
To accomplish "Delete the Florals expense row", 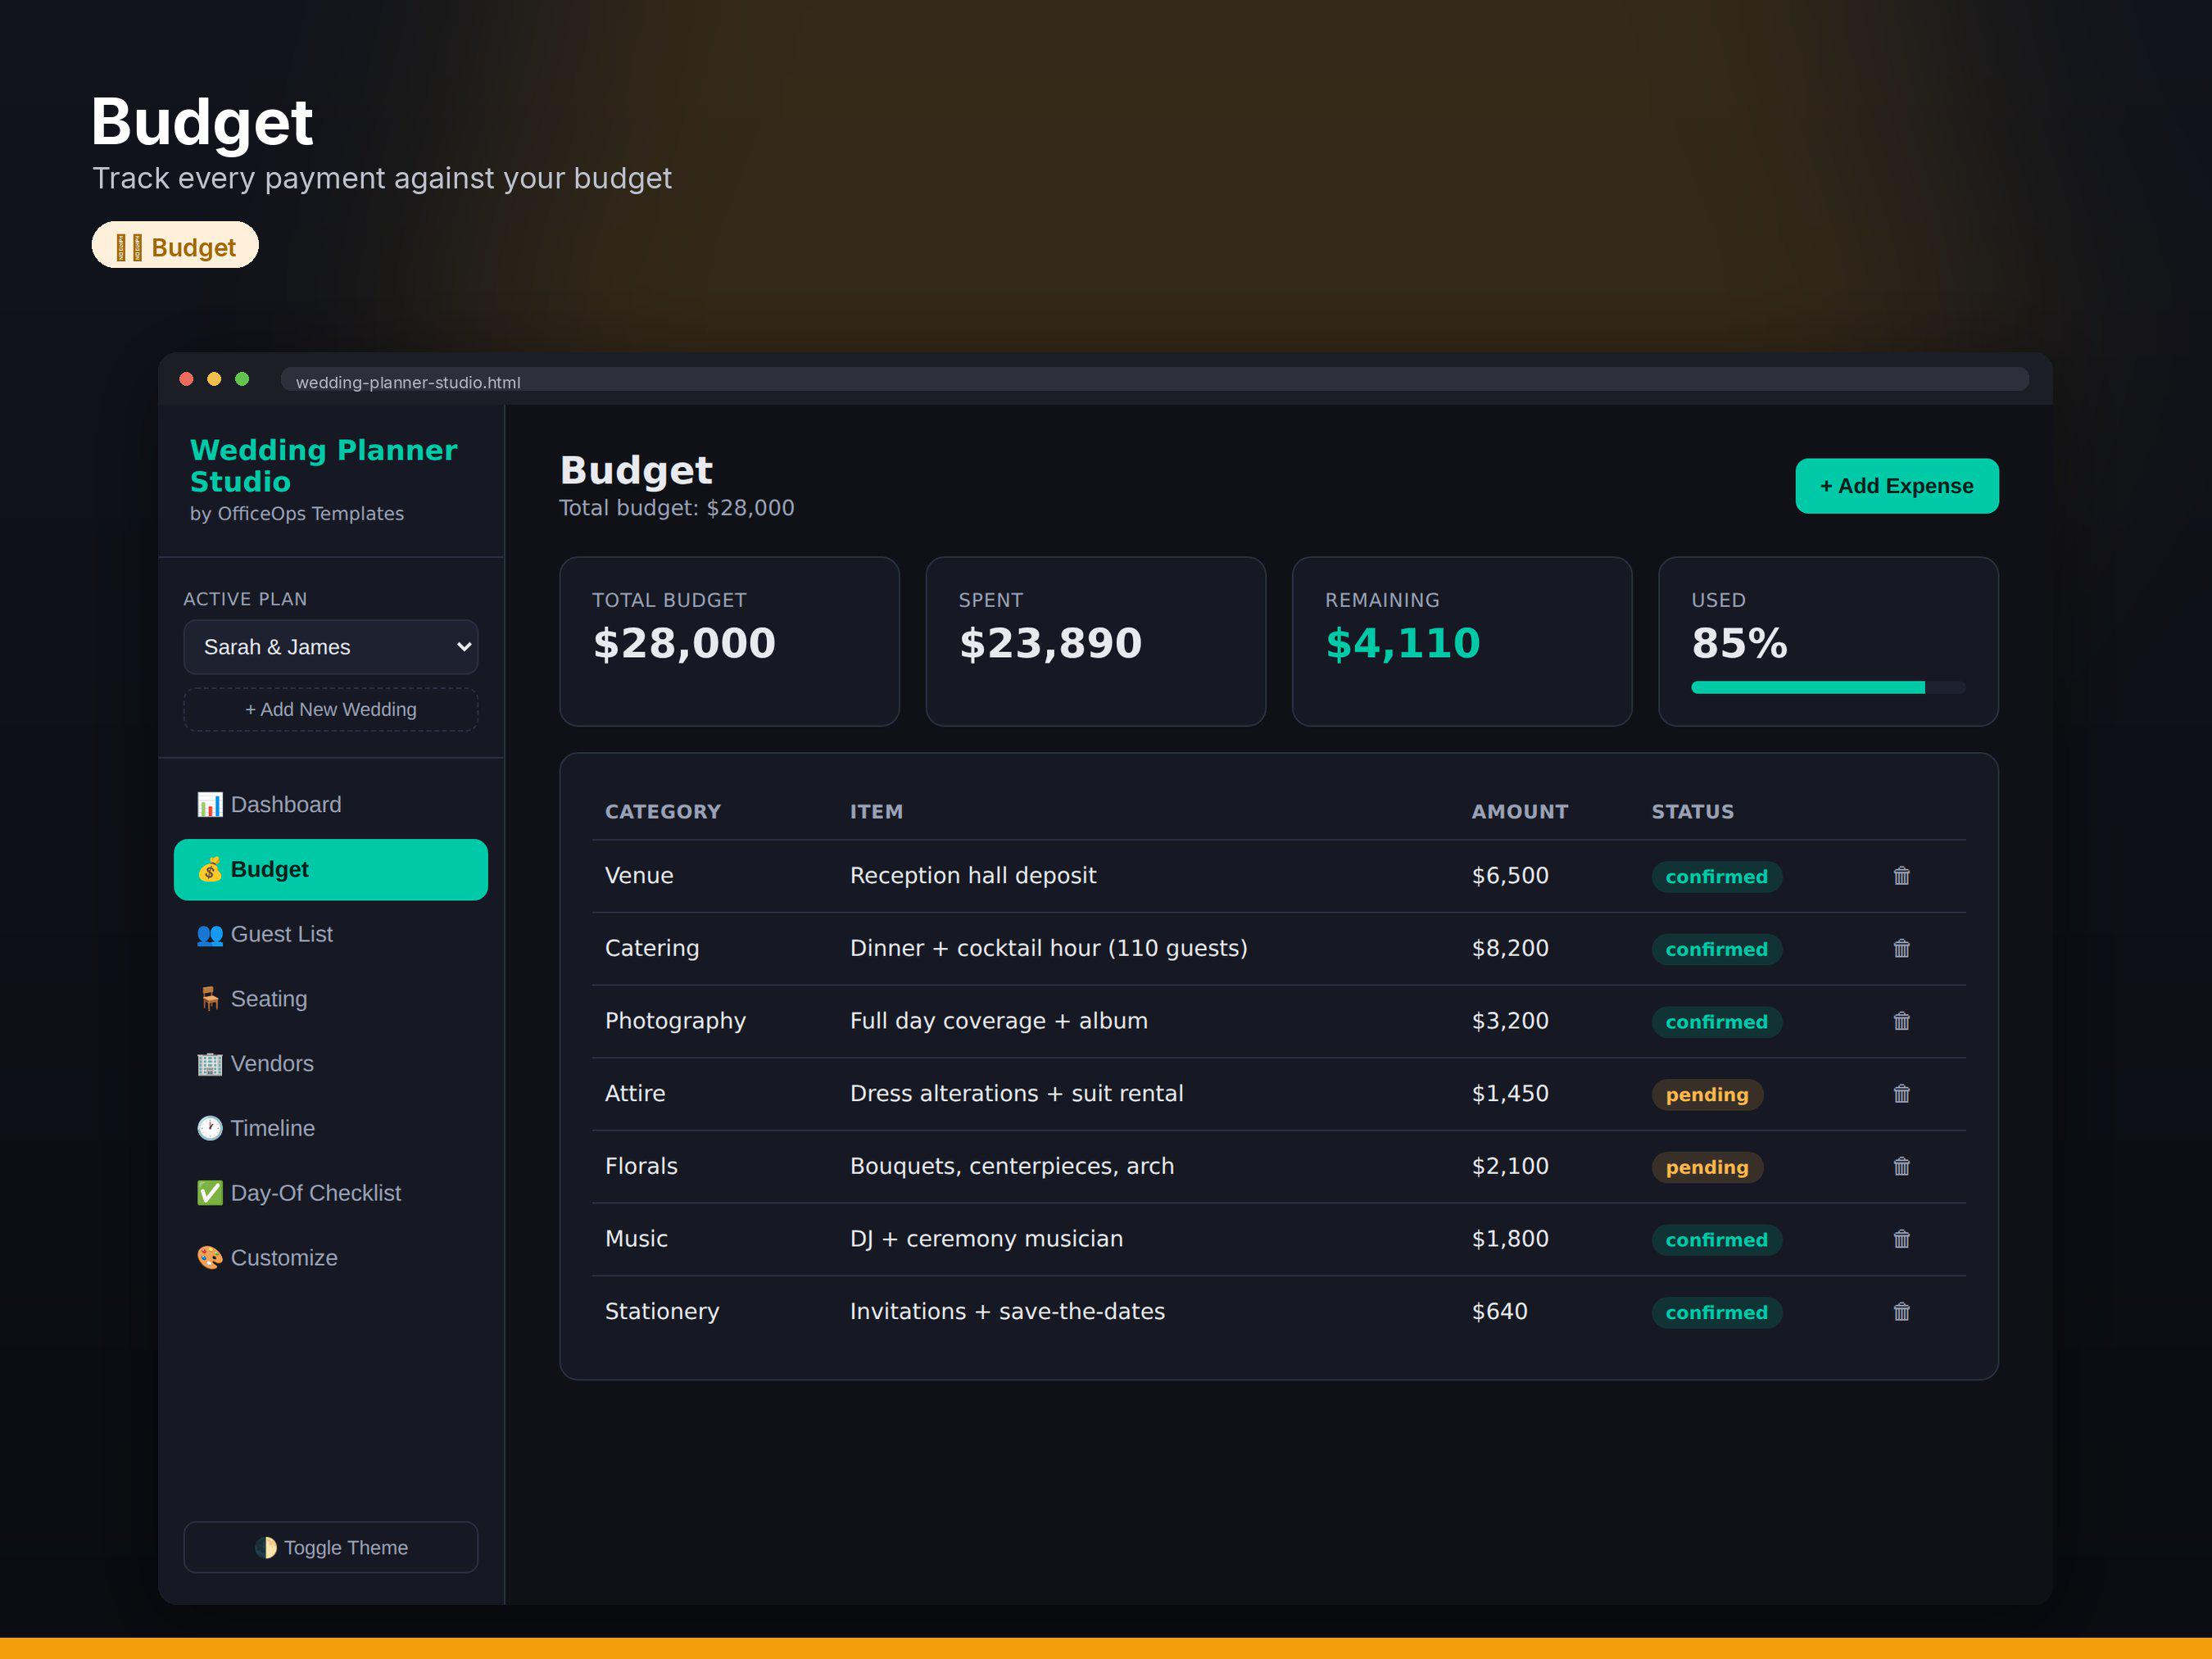I will click(x=1901, y=1166).
